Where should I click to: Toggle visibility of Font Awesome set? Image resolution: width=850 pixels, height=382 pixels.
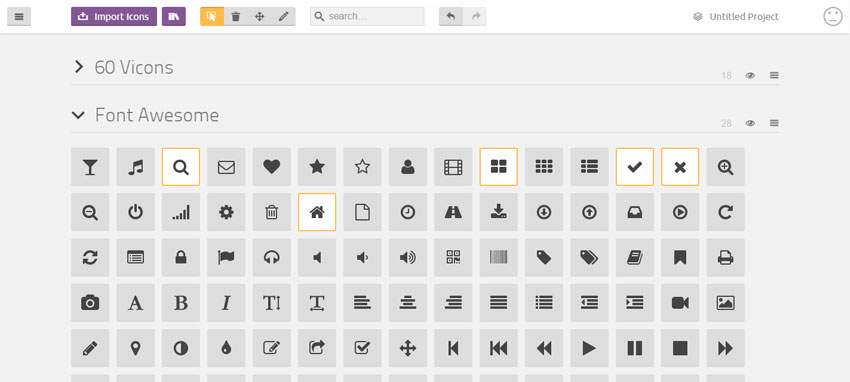(x=750, y=124)
